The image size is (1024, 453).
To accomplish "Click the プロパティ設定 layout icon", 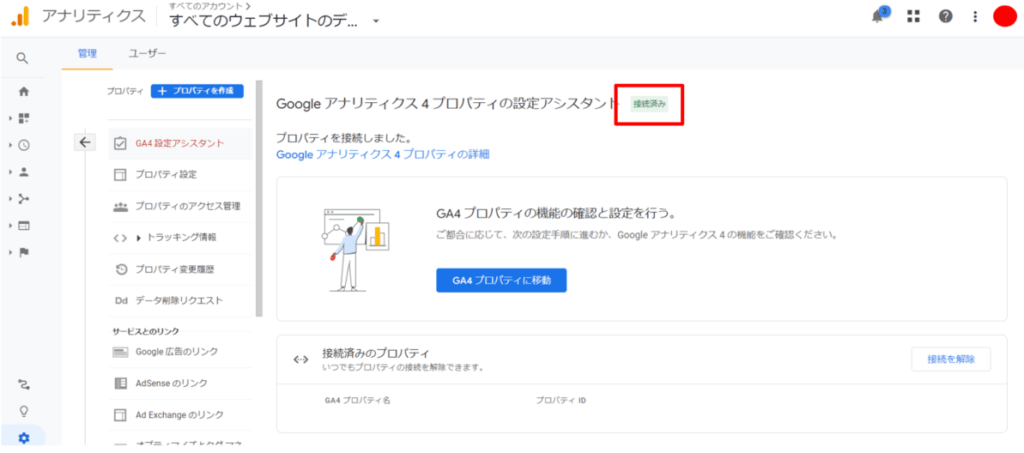I will 120,175.
